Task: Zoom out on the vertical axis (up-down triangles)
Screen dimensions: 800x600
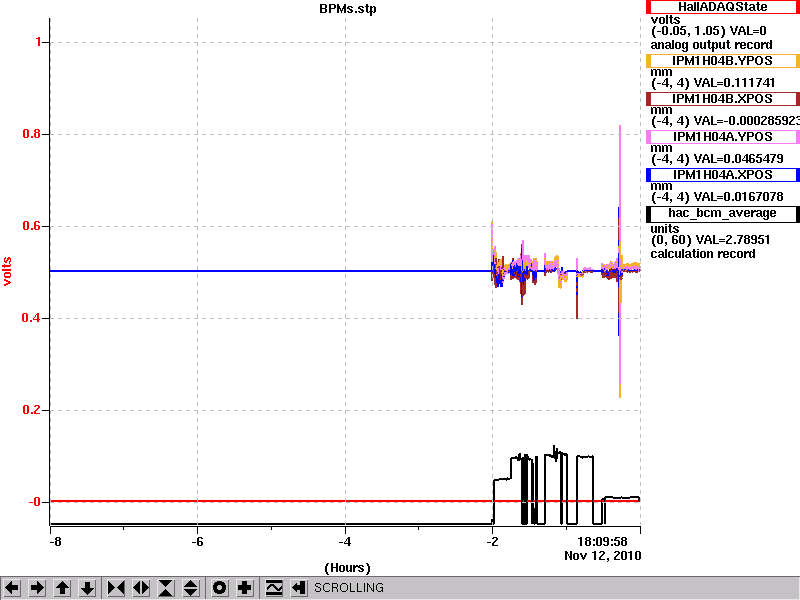Action: pyautogui.click(x=191, y=588)
